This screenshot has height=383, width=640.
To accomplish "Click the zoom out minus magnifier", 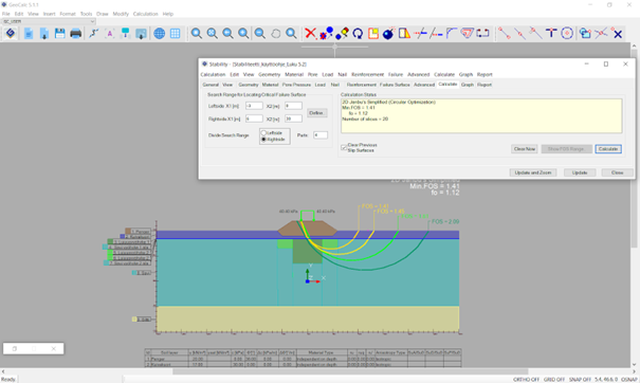I will [x=260, y=33].
